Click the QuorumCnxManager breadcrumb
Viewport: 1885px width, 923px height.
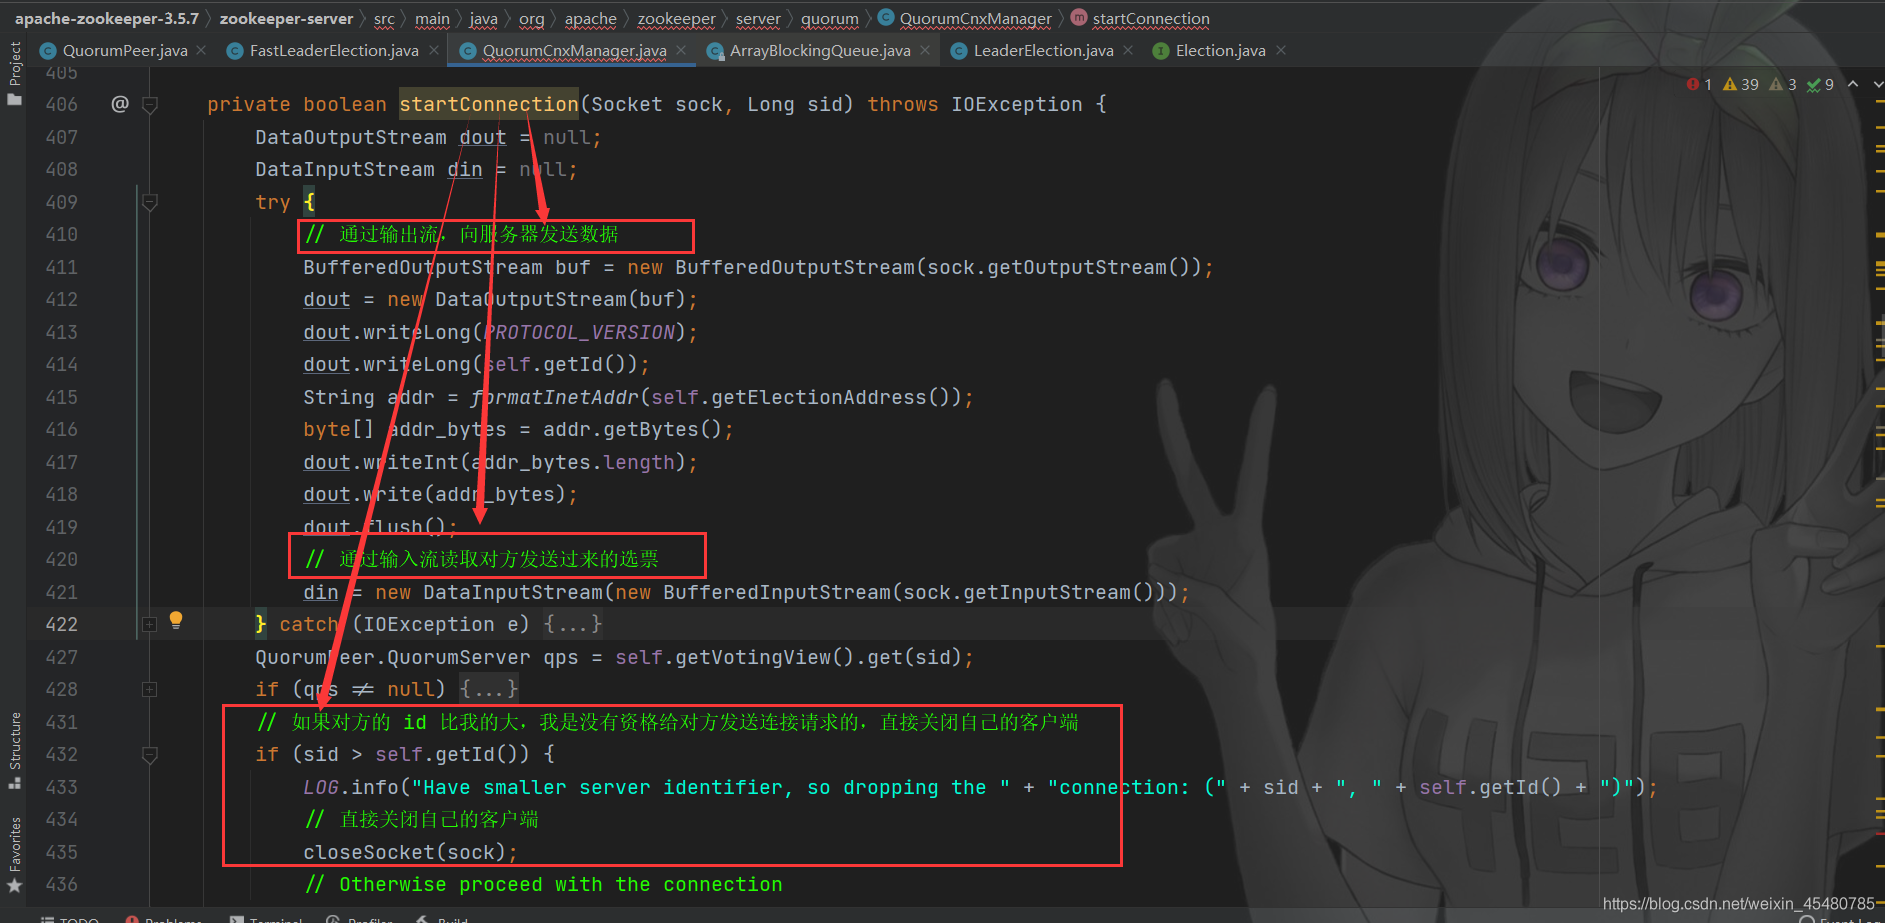pyautogui.click(x=975, y=18)
